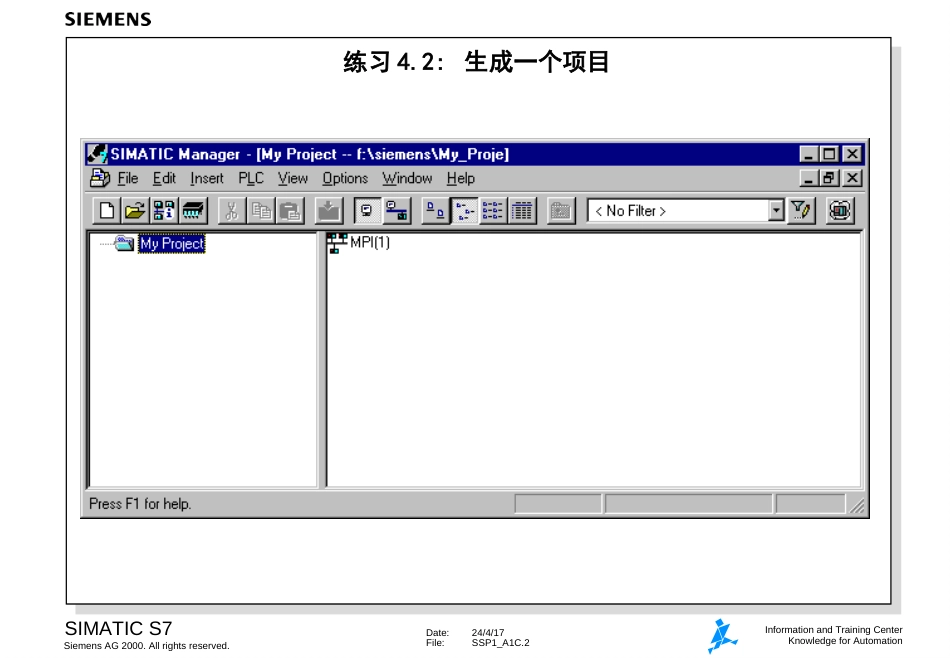The height and width of the screenshot is (658, 950).
Task: Open the Insert menu
Action: point(207,178)
